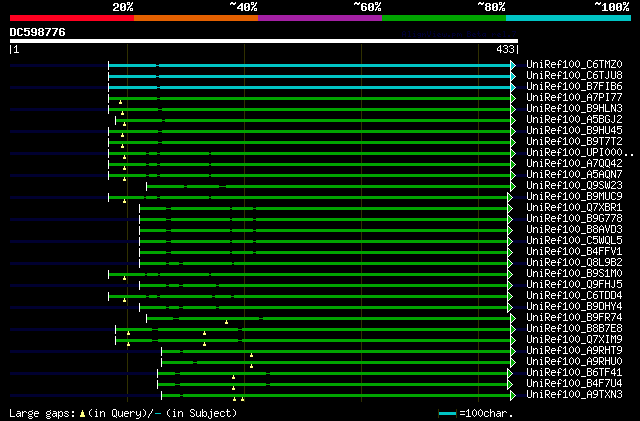This screenshot has width=640, height=421.
Task: Open the UniRef100_Q9SW23 hit entry
Action: coord(574,186)
